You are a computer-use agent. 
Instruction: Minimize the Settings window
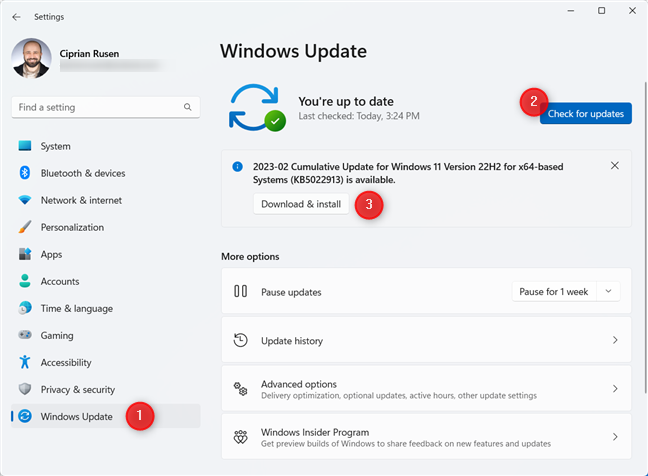(x=571, y=11)
